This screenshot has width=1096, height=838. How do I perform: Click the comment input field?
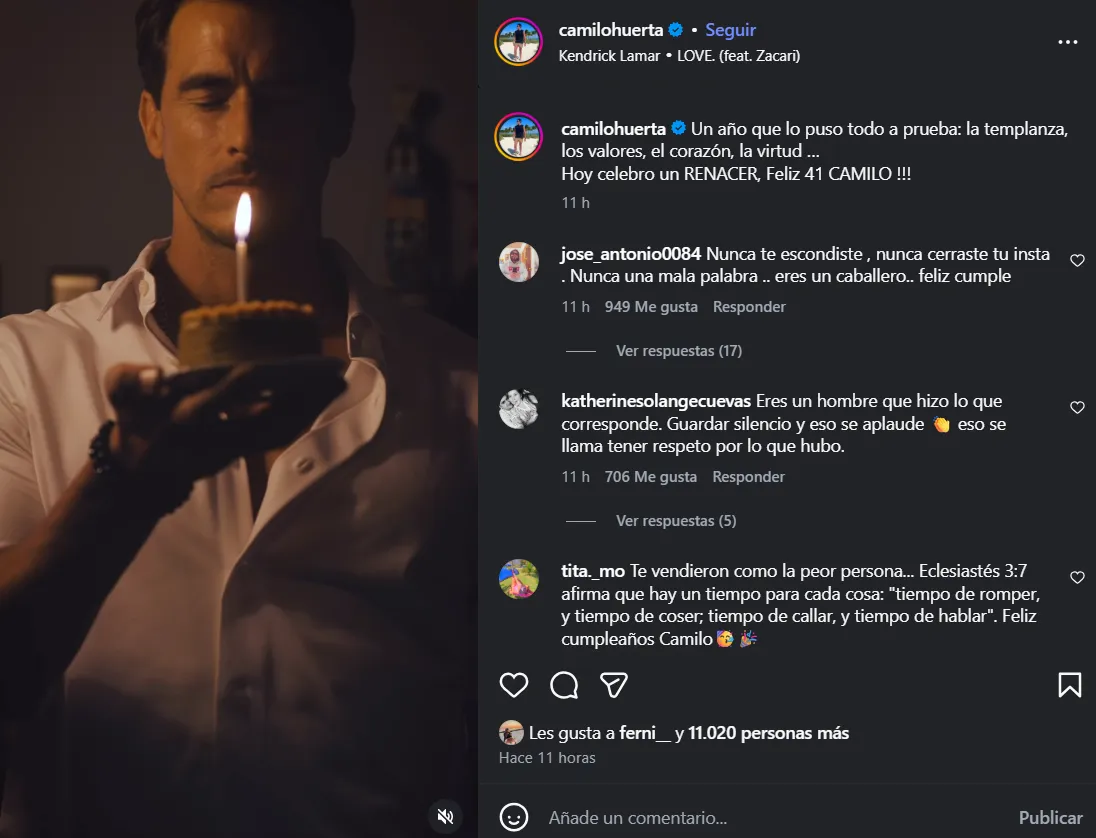pos(770,818)
